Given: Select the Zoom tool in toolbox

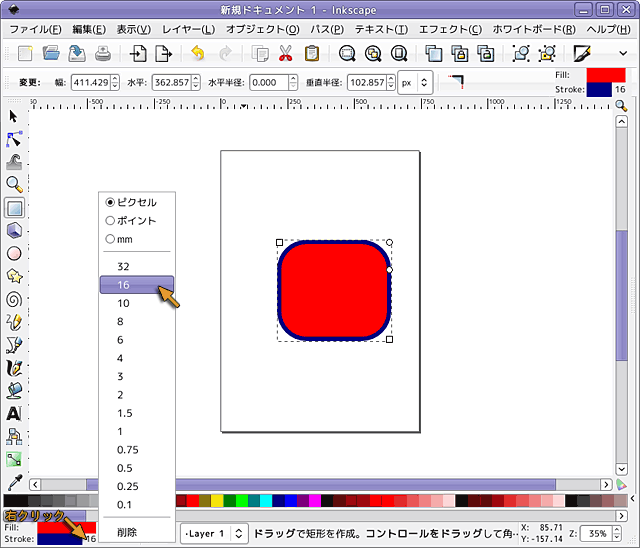Looking at the screenshot, I should (14, 184).
